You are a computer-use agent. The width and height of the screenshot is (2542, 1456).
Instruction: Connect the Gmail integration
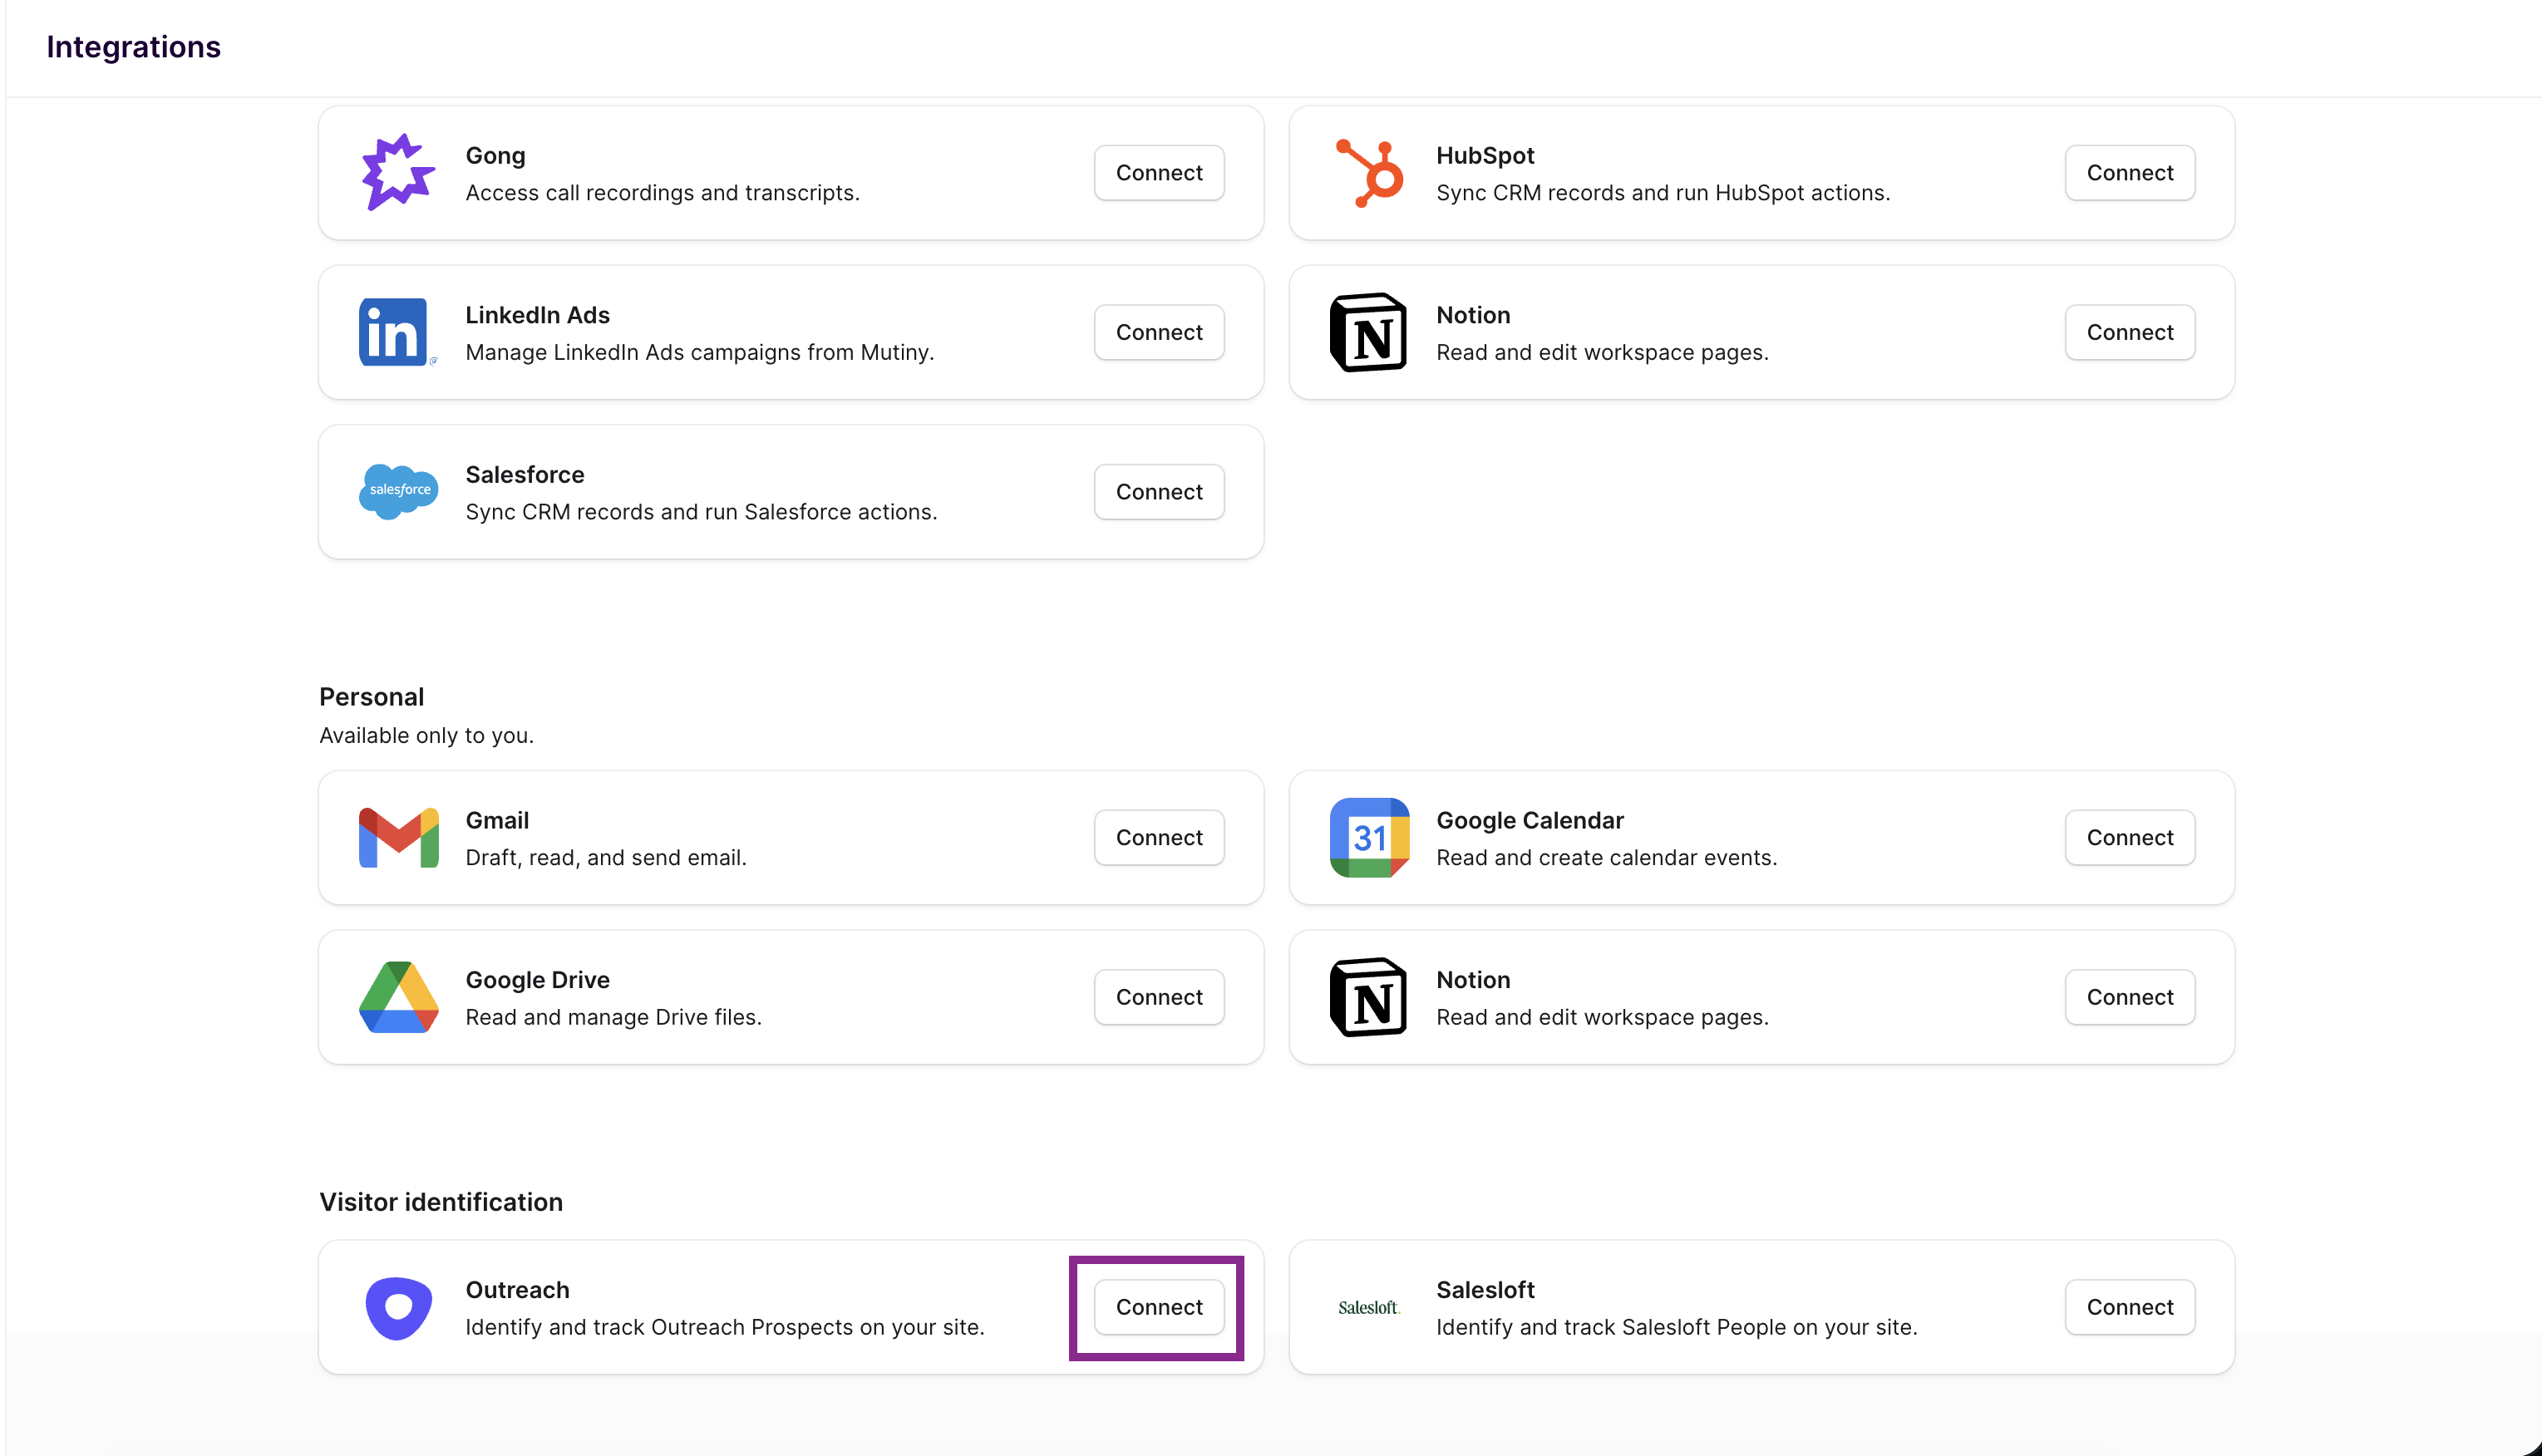coord(1159,837)
